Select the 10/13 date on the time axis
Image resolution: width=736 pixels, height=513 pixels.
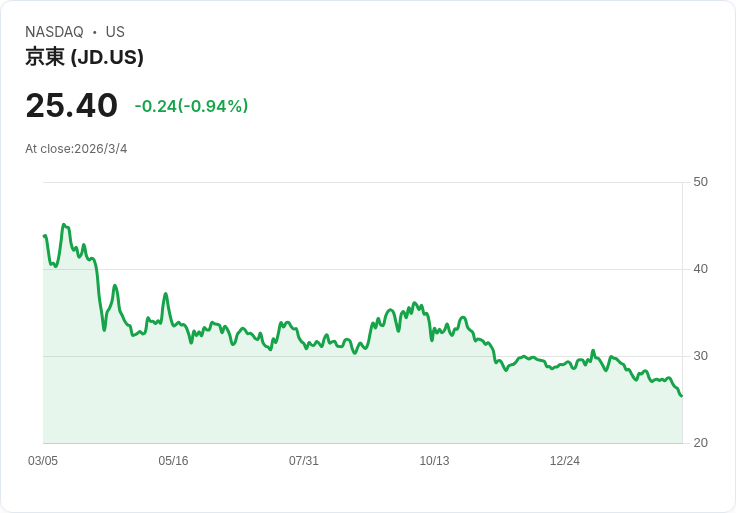click(x=434, y=461)
